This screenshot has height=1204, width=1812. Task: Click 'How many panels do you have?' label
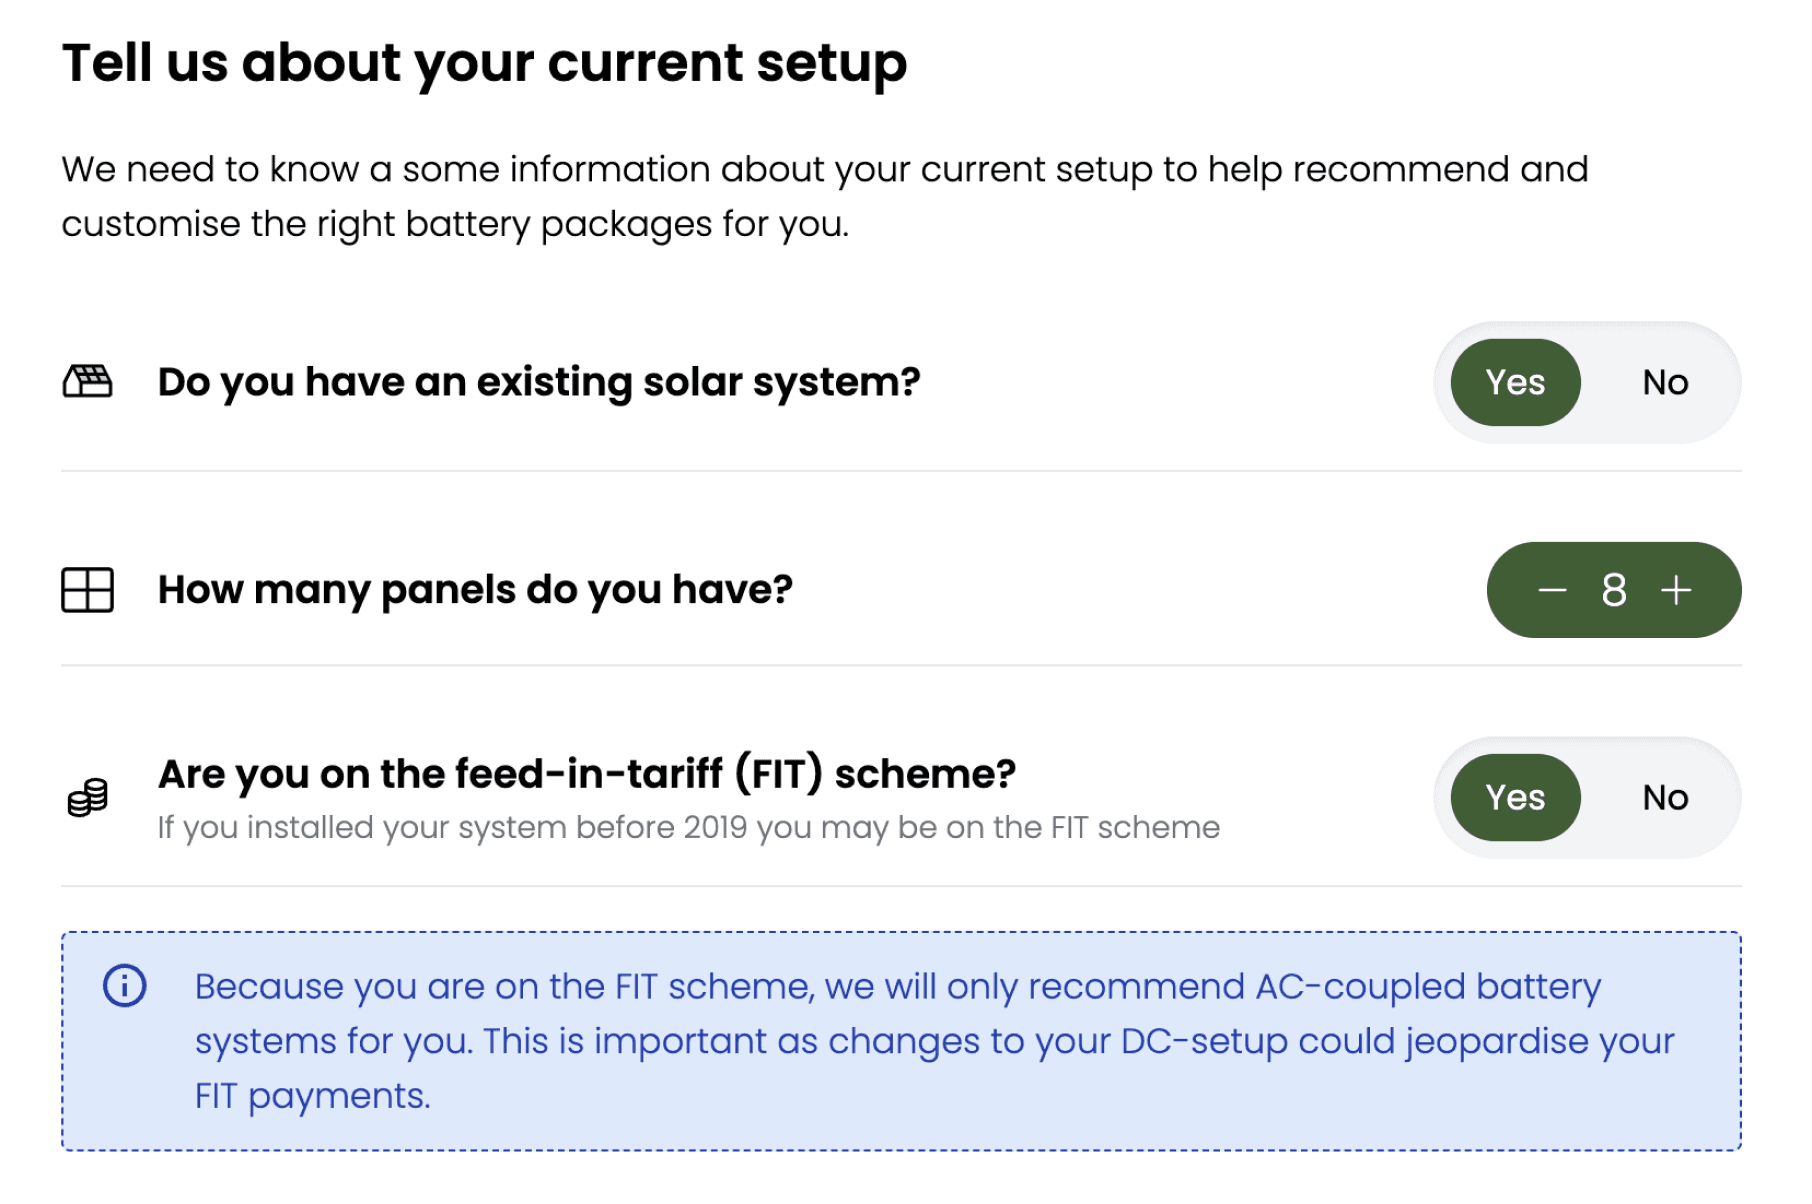pos(475,590)
